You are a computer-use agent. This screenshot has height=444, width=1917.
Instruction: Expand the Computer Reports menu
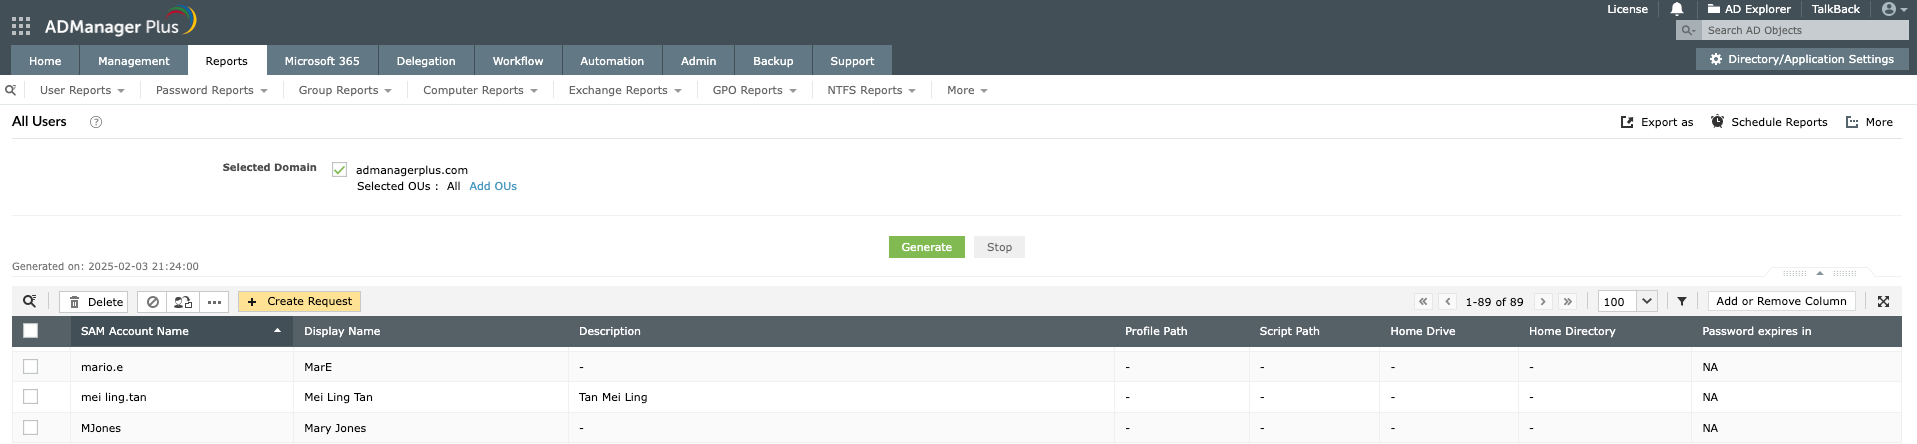pyautogui.click(x=480, y=90)
